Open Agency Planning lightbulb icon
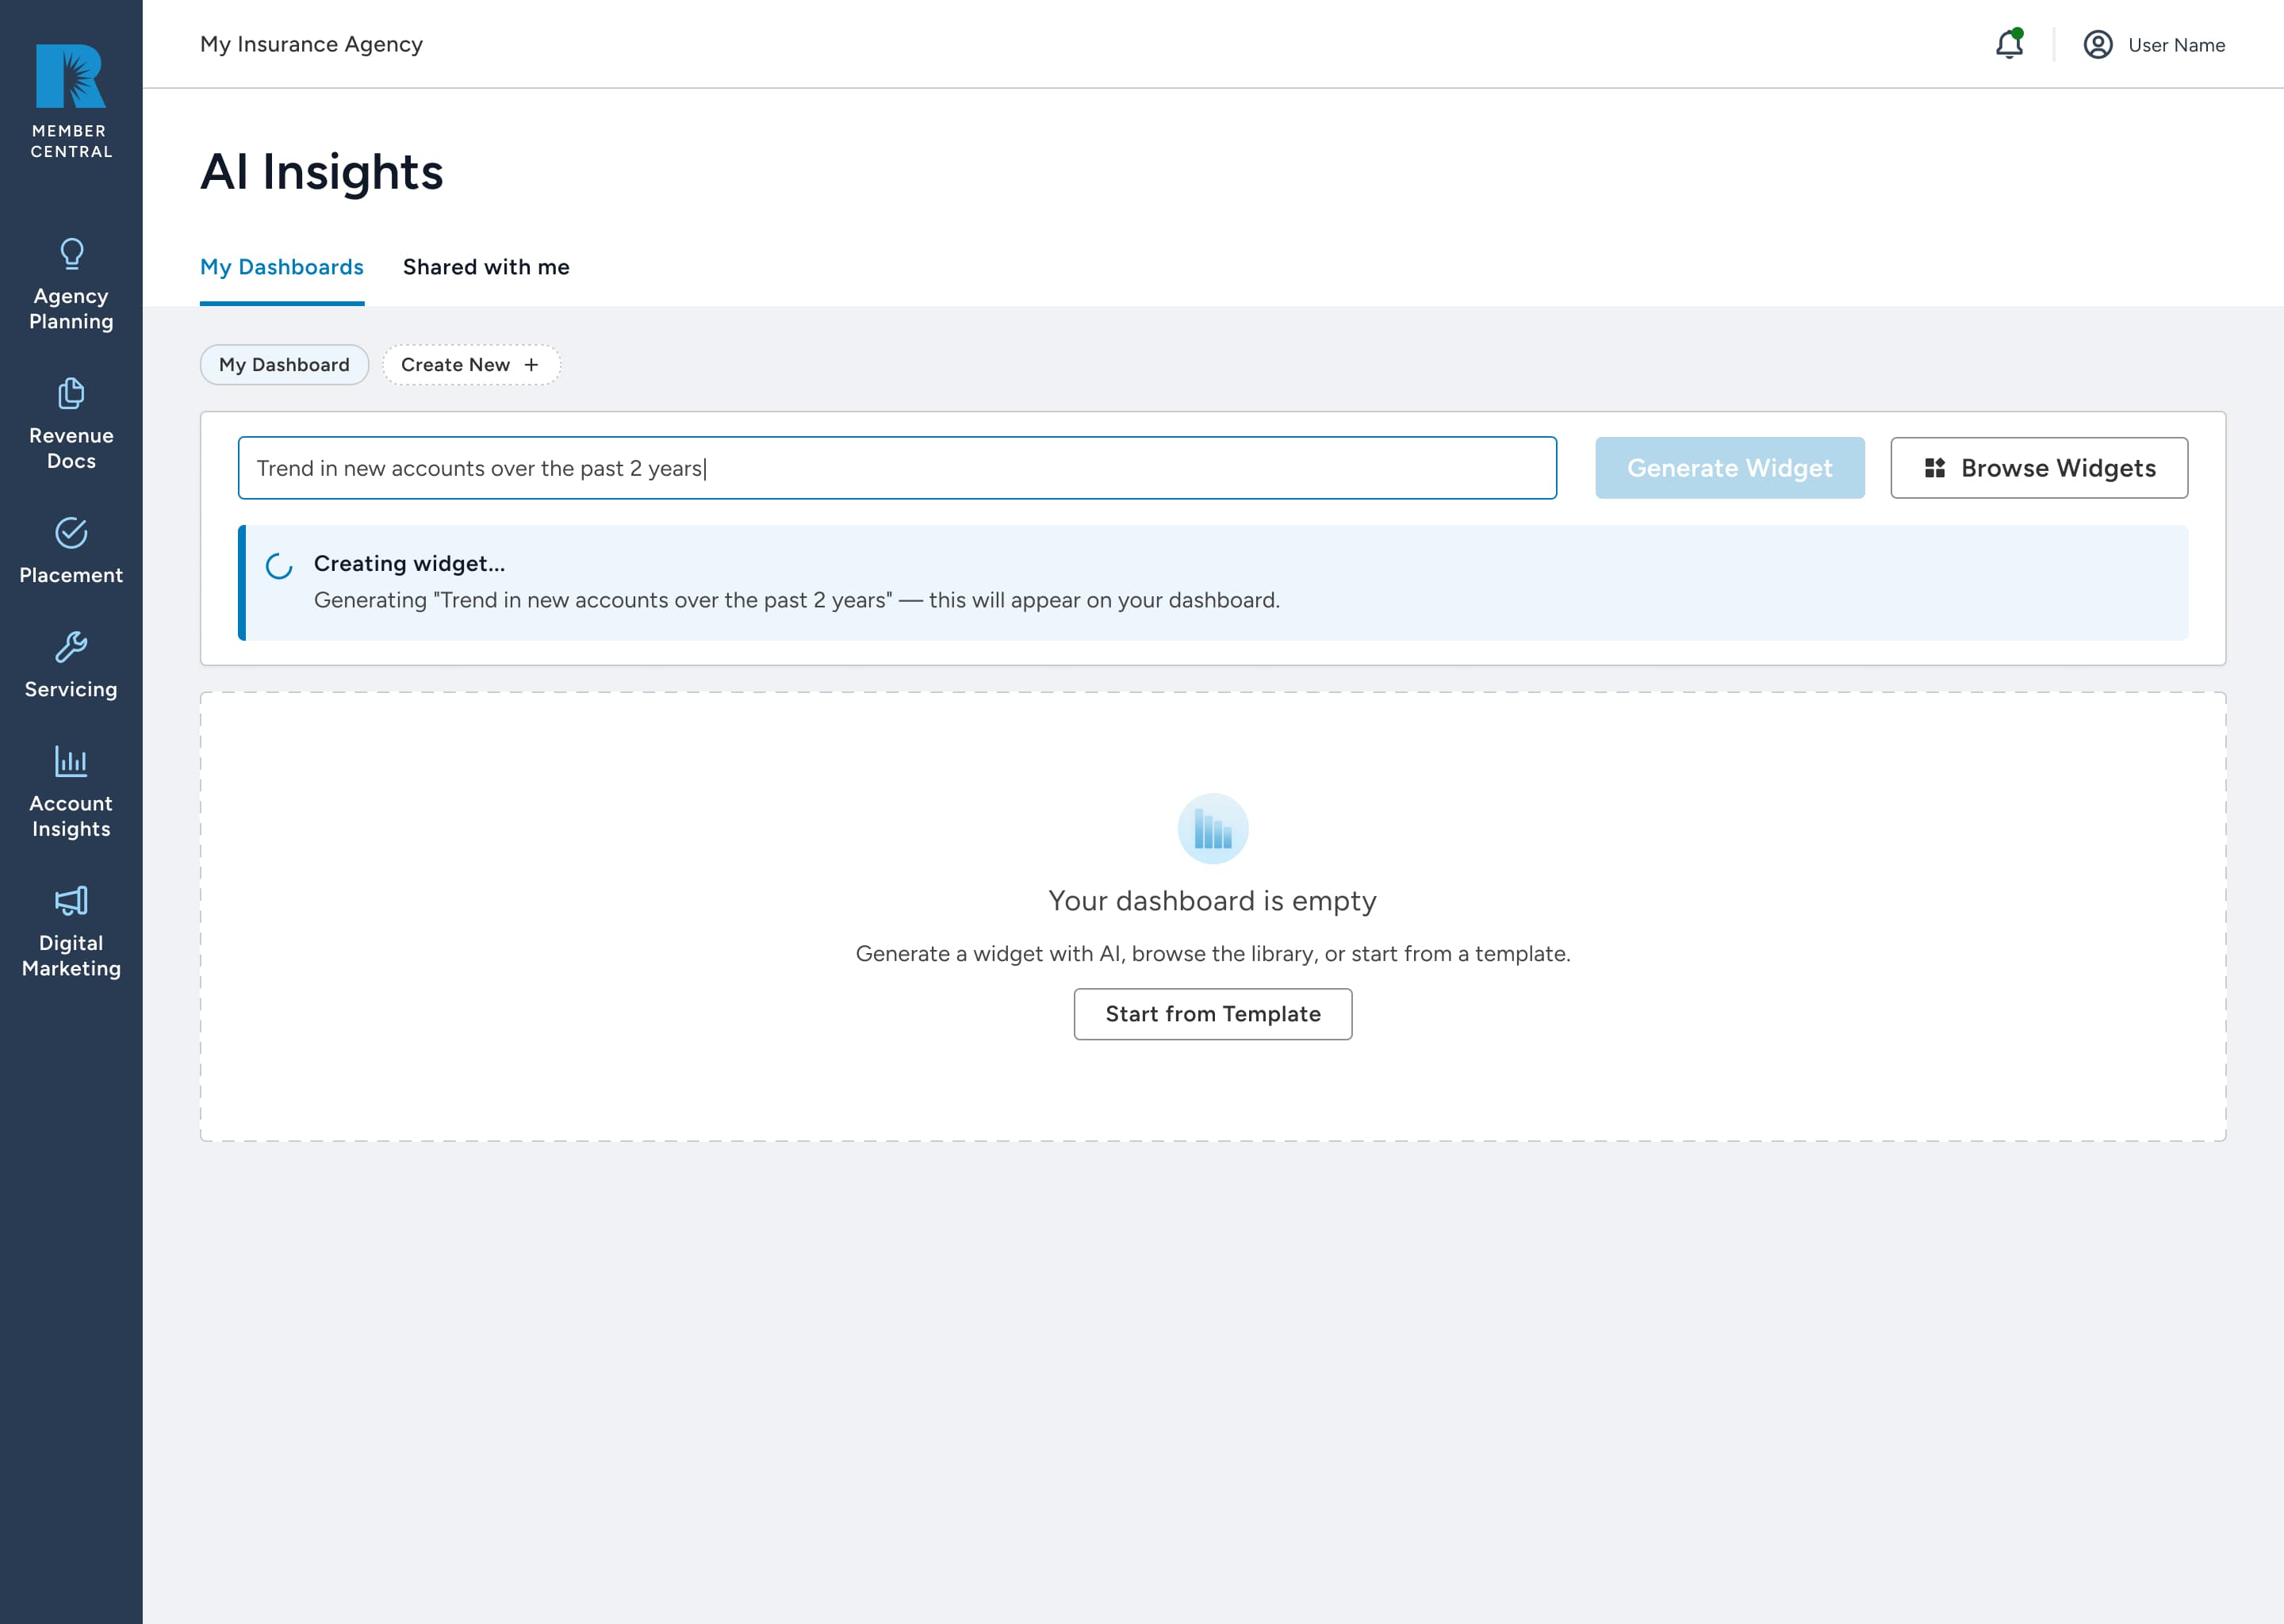 (71, 253)
